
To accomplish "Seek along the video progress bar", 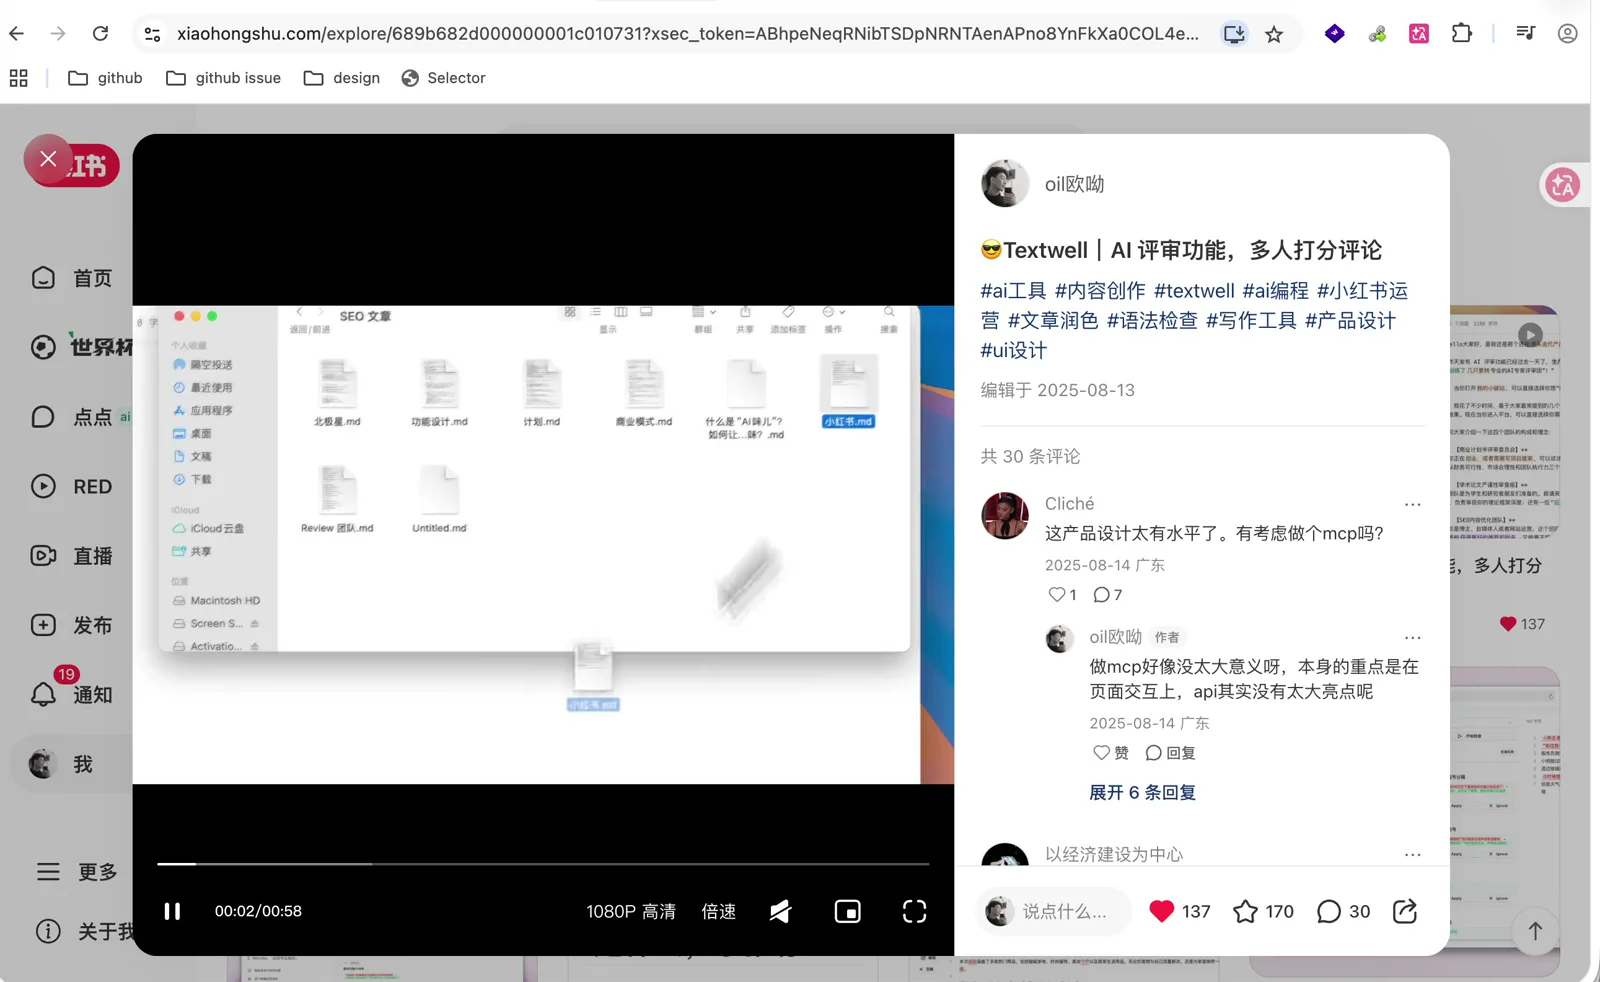I will coord(543,863).
